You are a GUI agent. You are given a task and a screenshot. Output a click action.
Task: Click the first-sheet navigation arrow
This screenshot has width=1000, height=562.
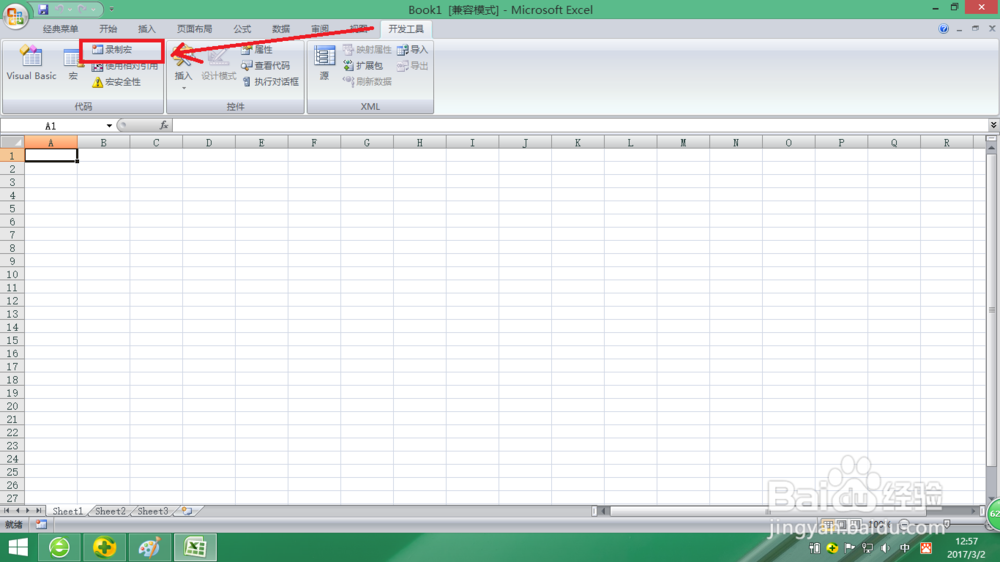[x=6, y=511]
